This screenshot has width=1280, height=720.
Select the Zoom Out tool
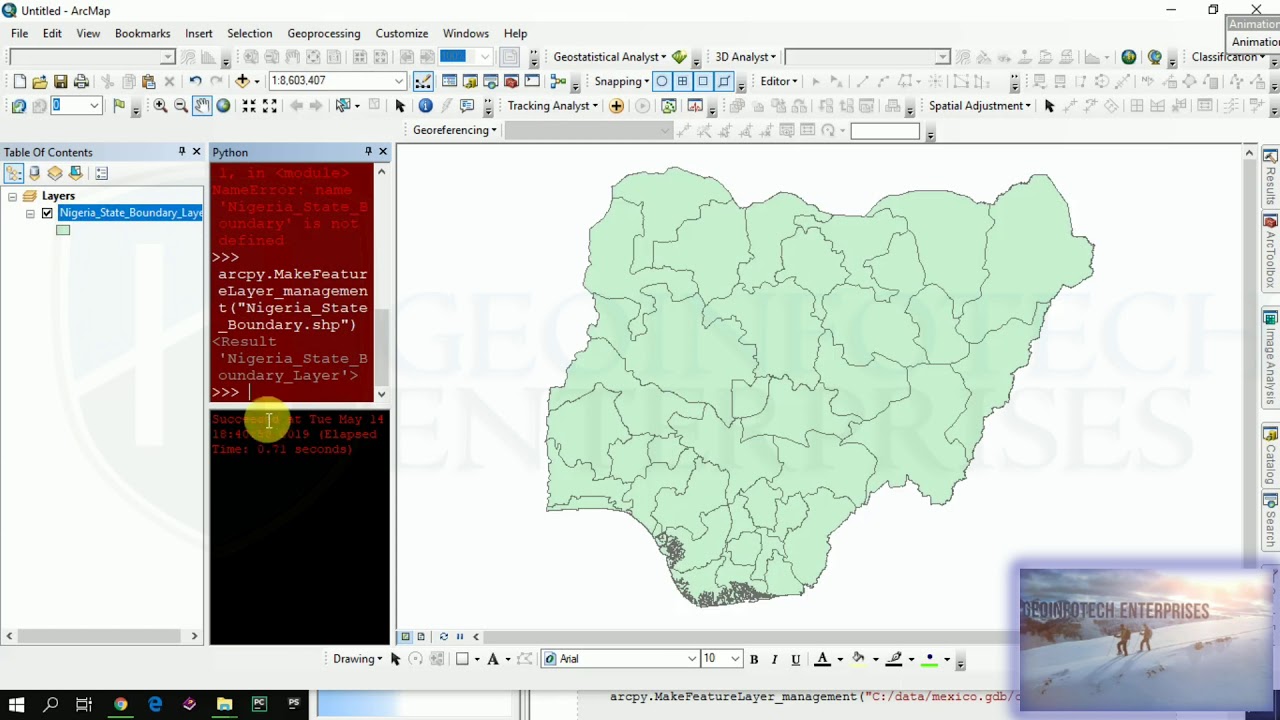pyautogui.click(x=181, y=105)
